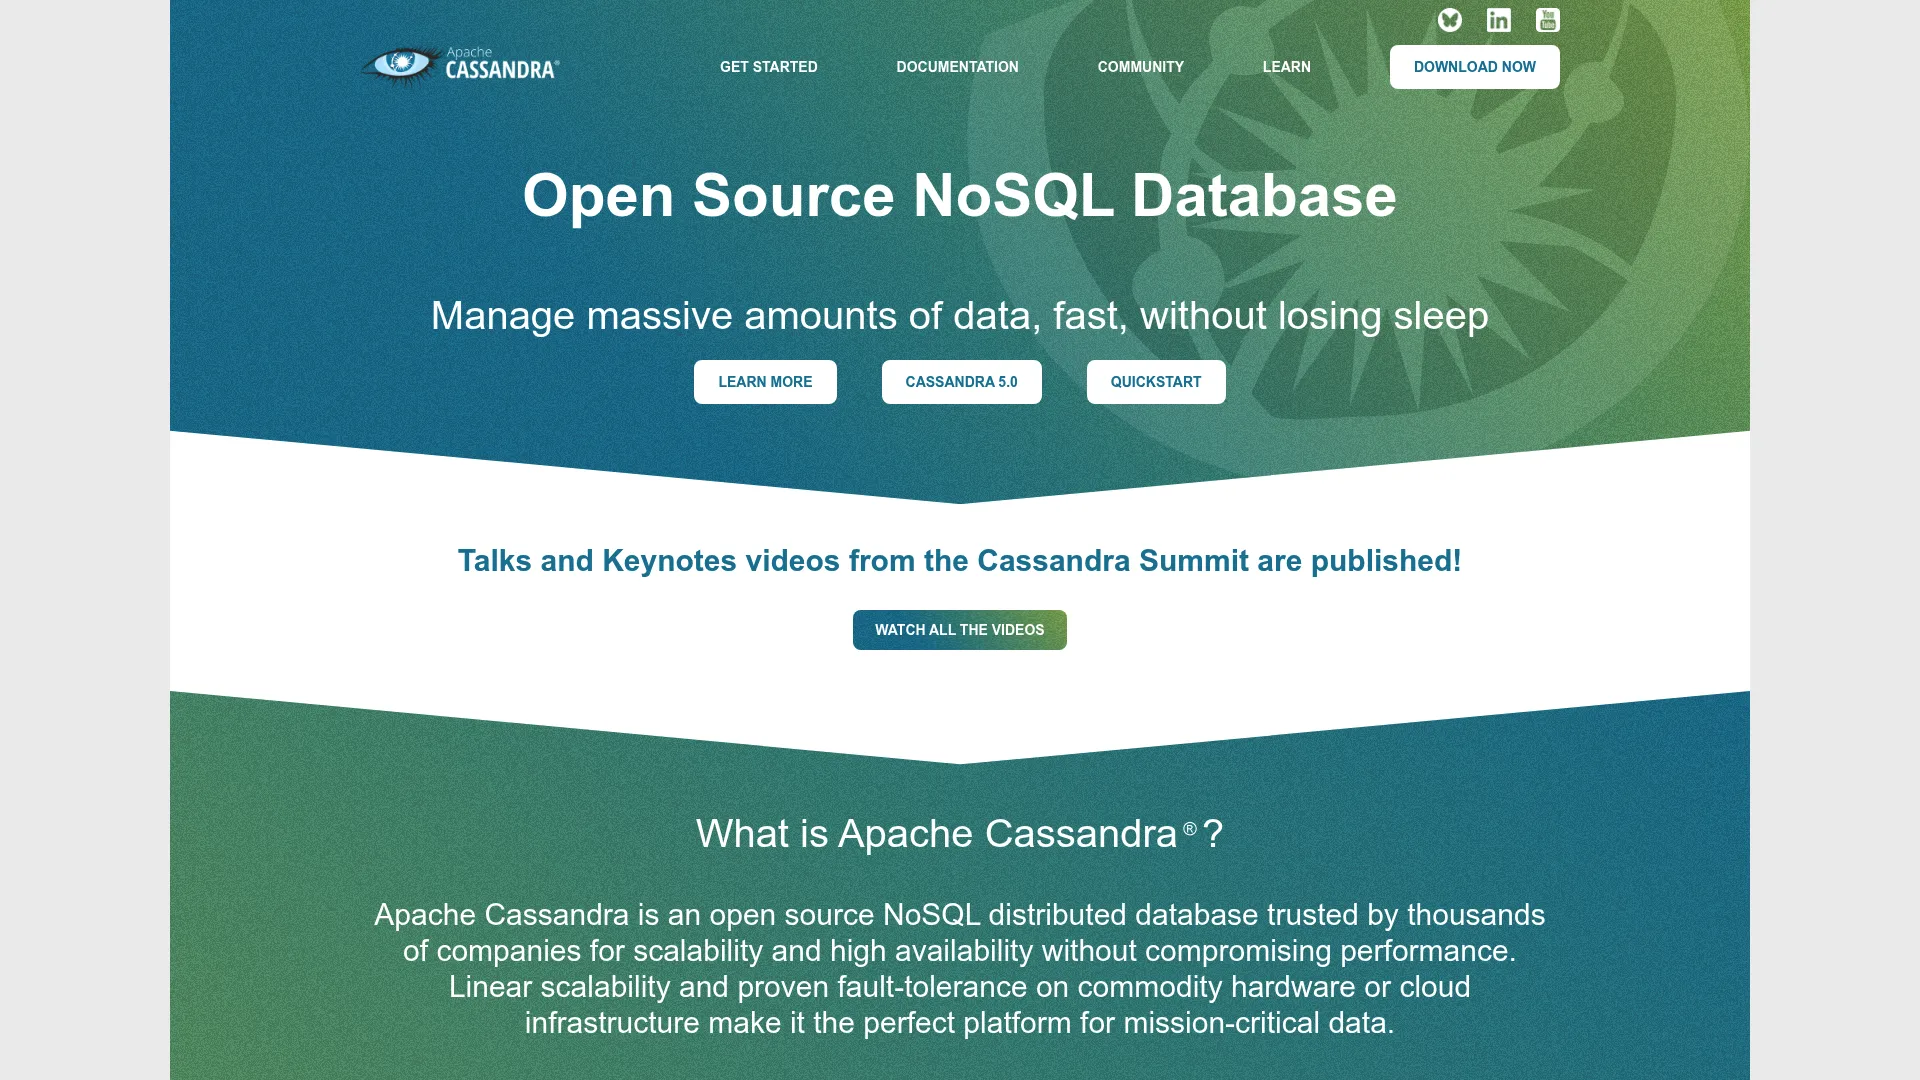This screenshot has width=1920, height=1080.
Task: Click the Cassandra 5.0 button
Action: pyautogui.click(x=961, y=382)
